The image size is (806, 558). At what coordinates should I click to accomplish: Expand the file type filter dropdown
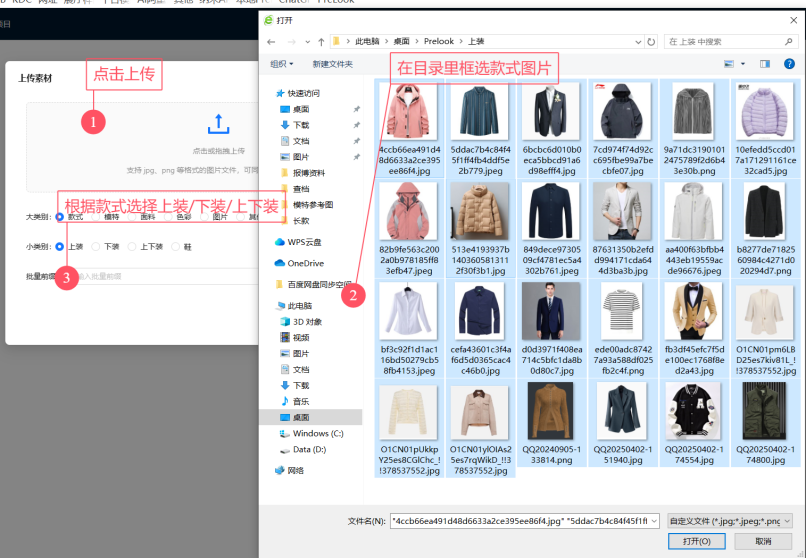click(x=730, y=520)
